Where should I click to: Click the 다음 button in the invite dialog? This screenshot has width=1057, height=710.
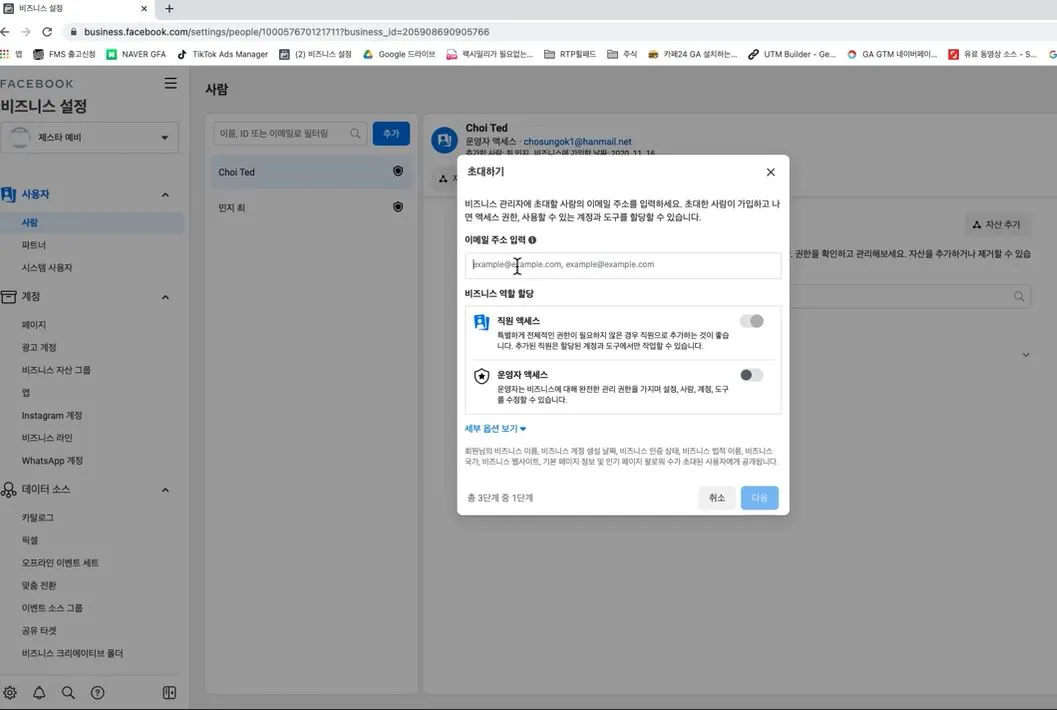coord(762,497)
